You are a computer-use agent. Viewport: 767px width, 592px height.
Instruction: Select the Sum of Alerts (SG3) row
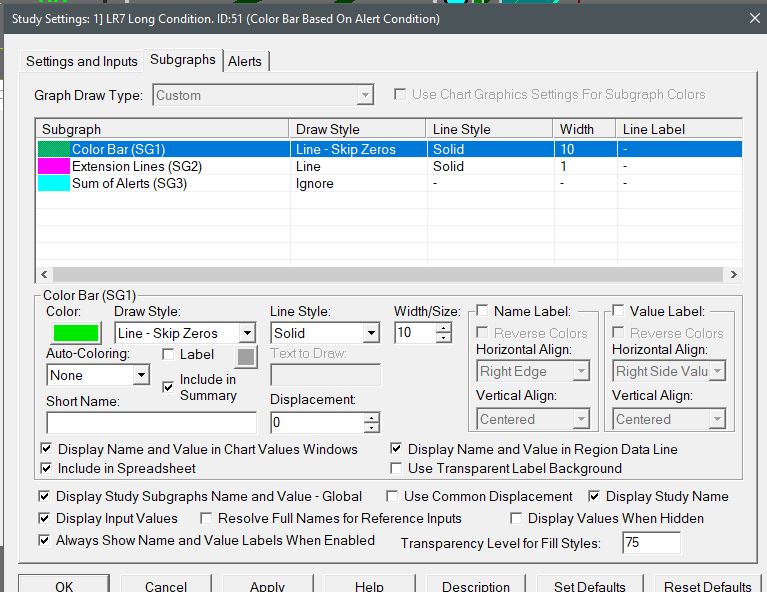point(129,184)
